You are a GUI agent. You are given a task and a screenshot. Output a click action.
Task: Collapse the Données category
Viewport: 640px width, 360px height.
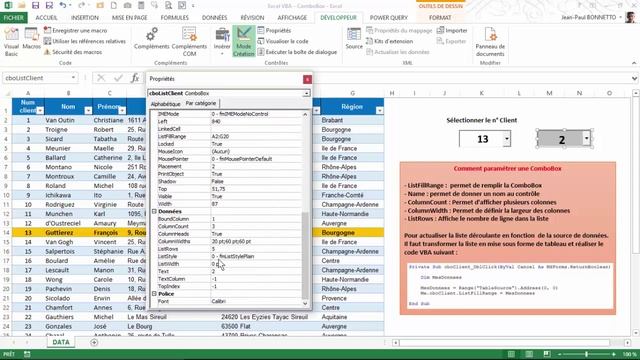click(154, 211)
